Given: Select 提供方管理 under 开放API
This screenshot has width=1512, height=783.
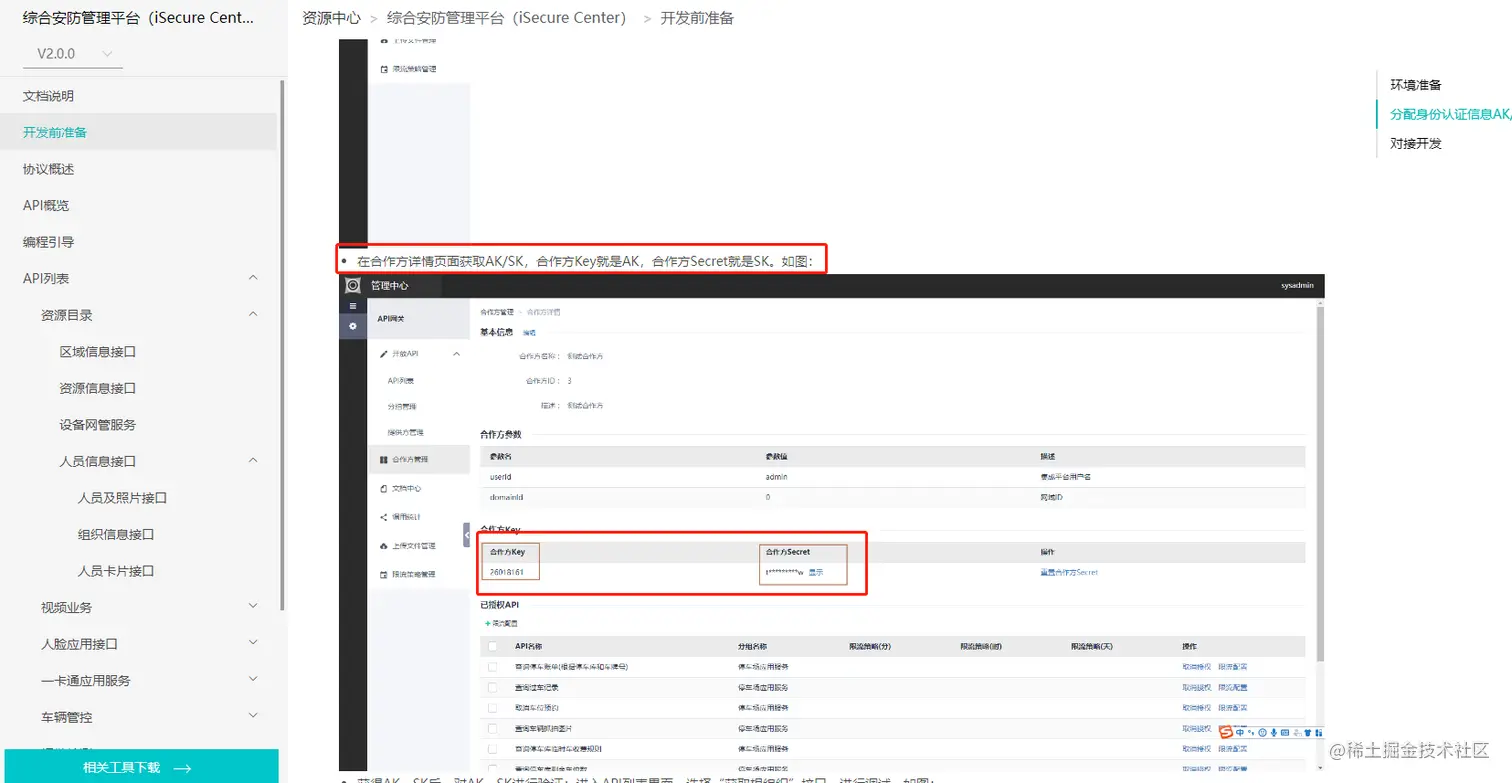Looking at the screenshot, I should click(406, 433).
